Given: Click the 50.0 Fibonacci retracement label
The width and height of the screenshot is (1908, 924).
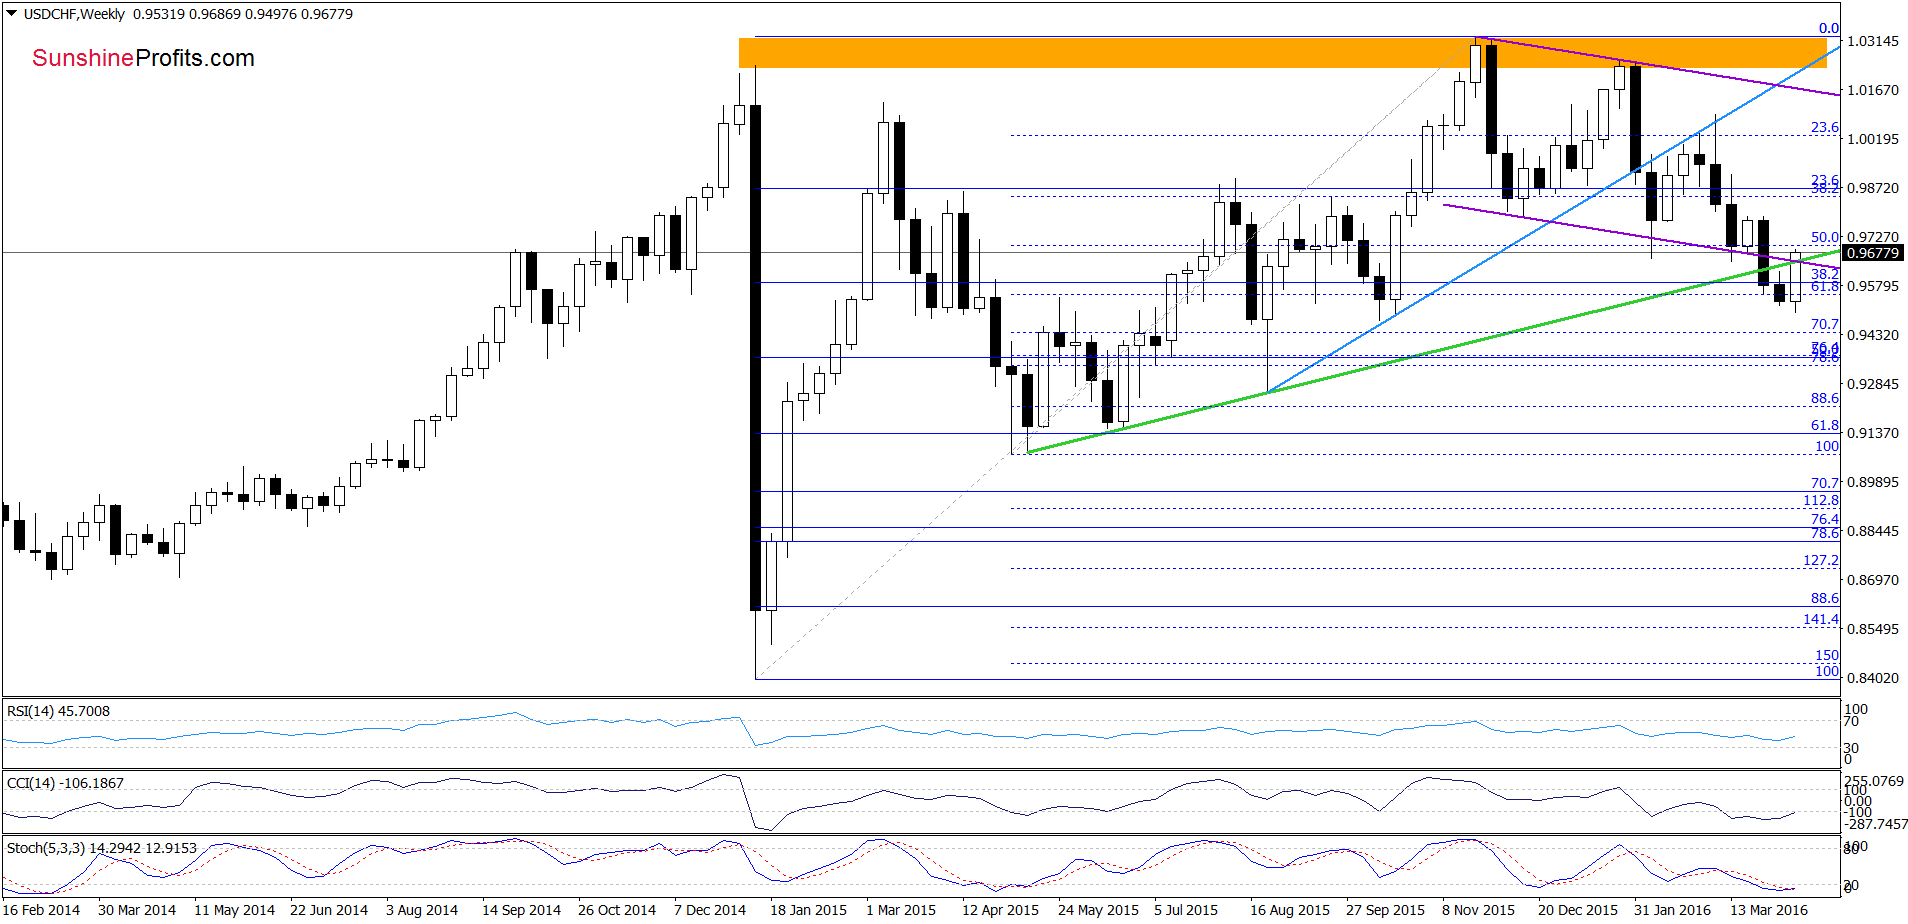Looking at the screenshot, I should pyautogui.click(x=1825, y=237).
